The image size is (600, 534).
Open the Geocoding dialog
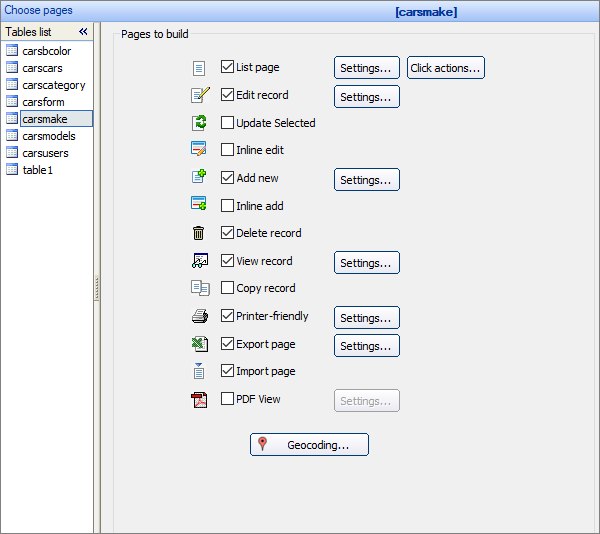[x=309, y=444]
